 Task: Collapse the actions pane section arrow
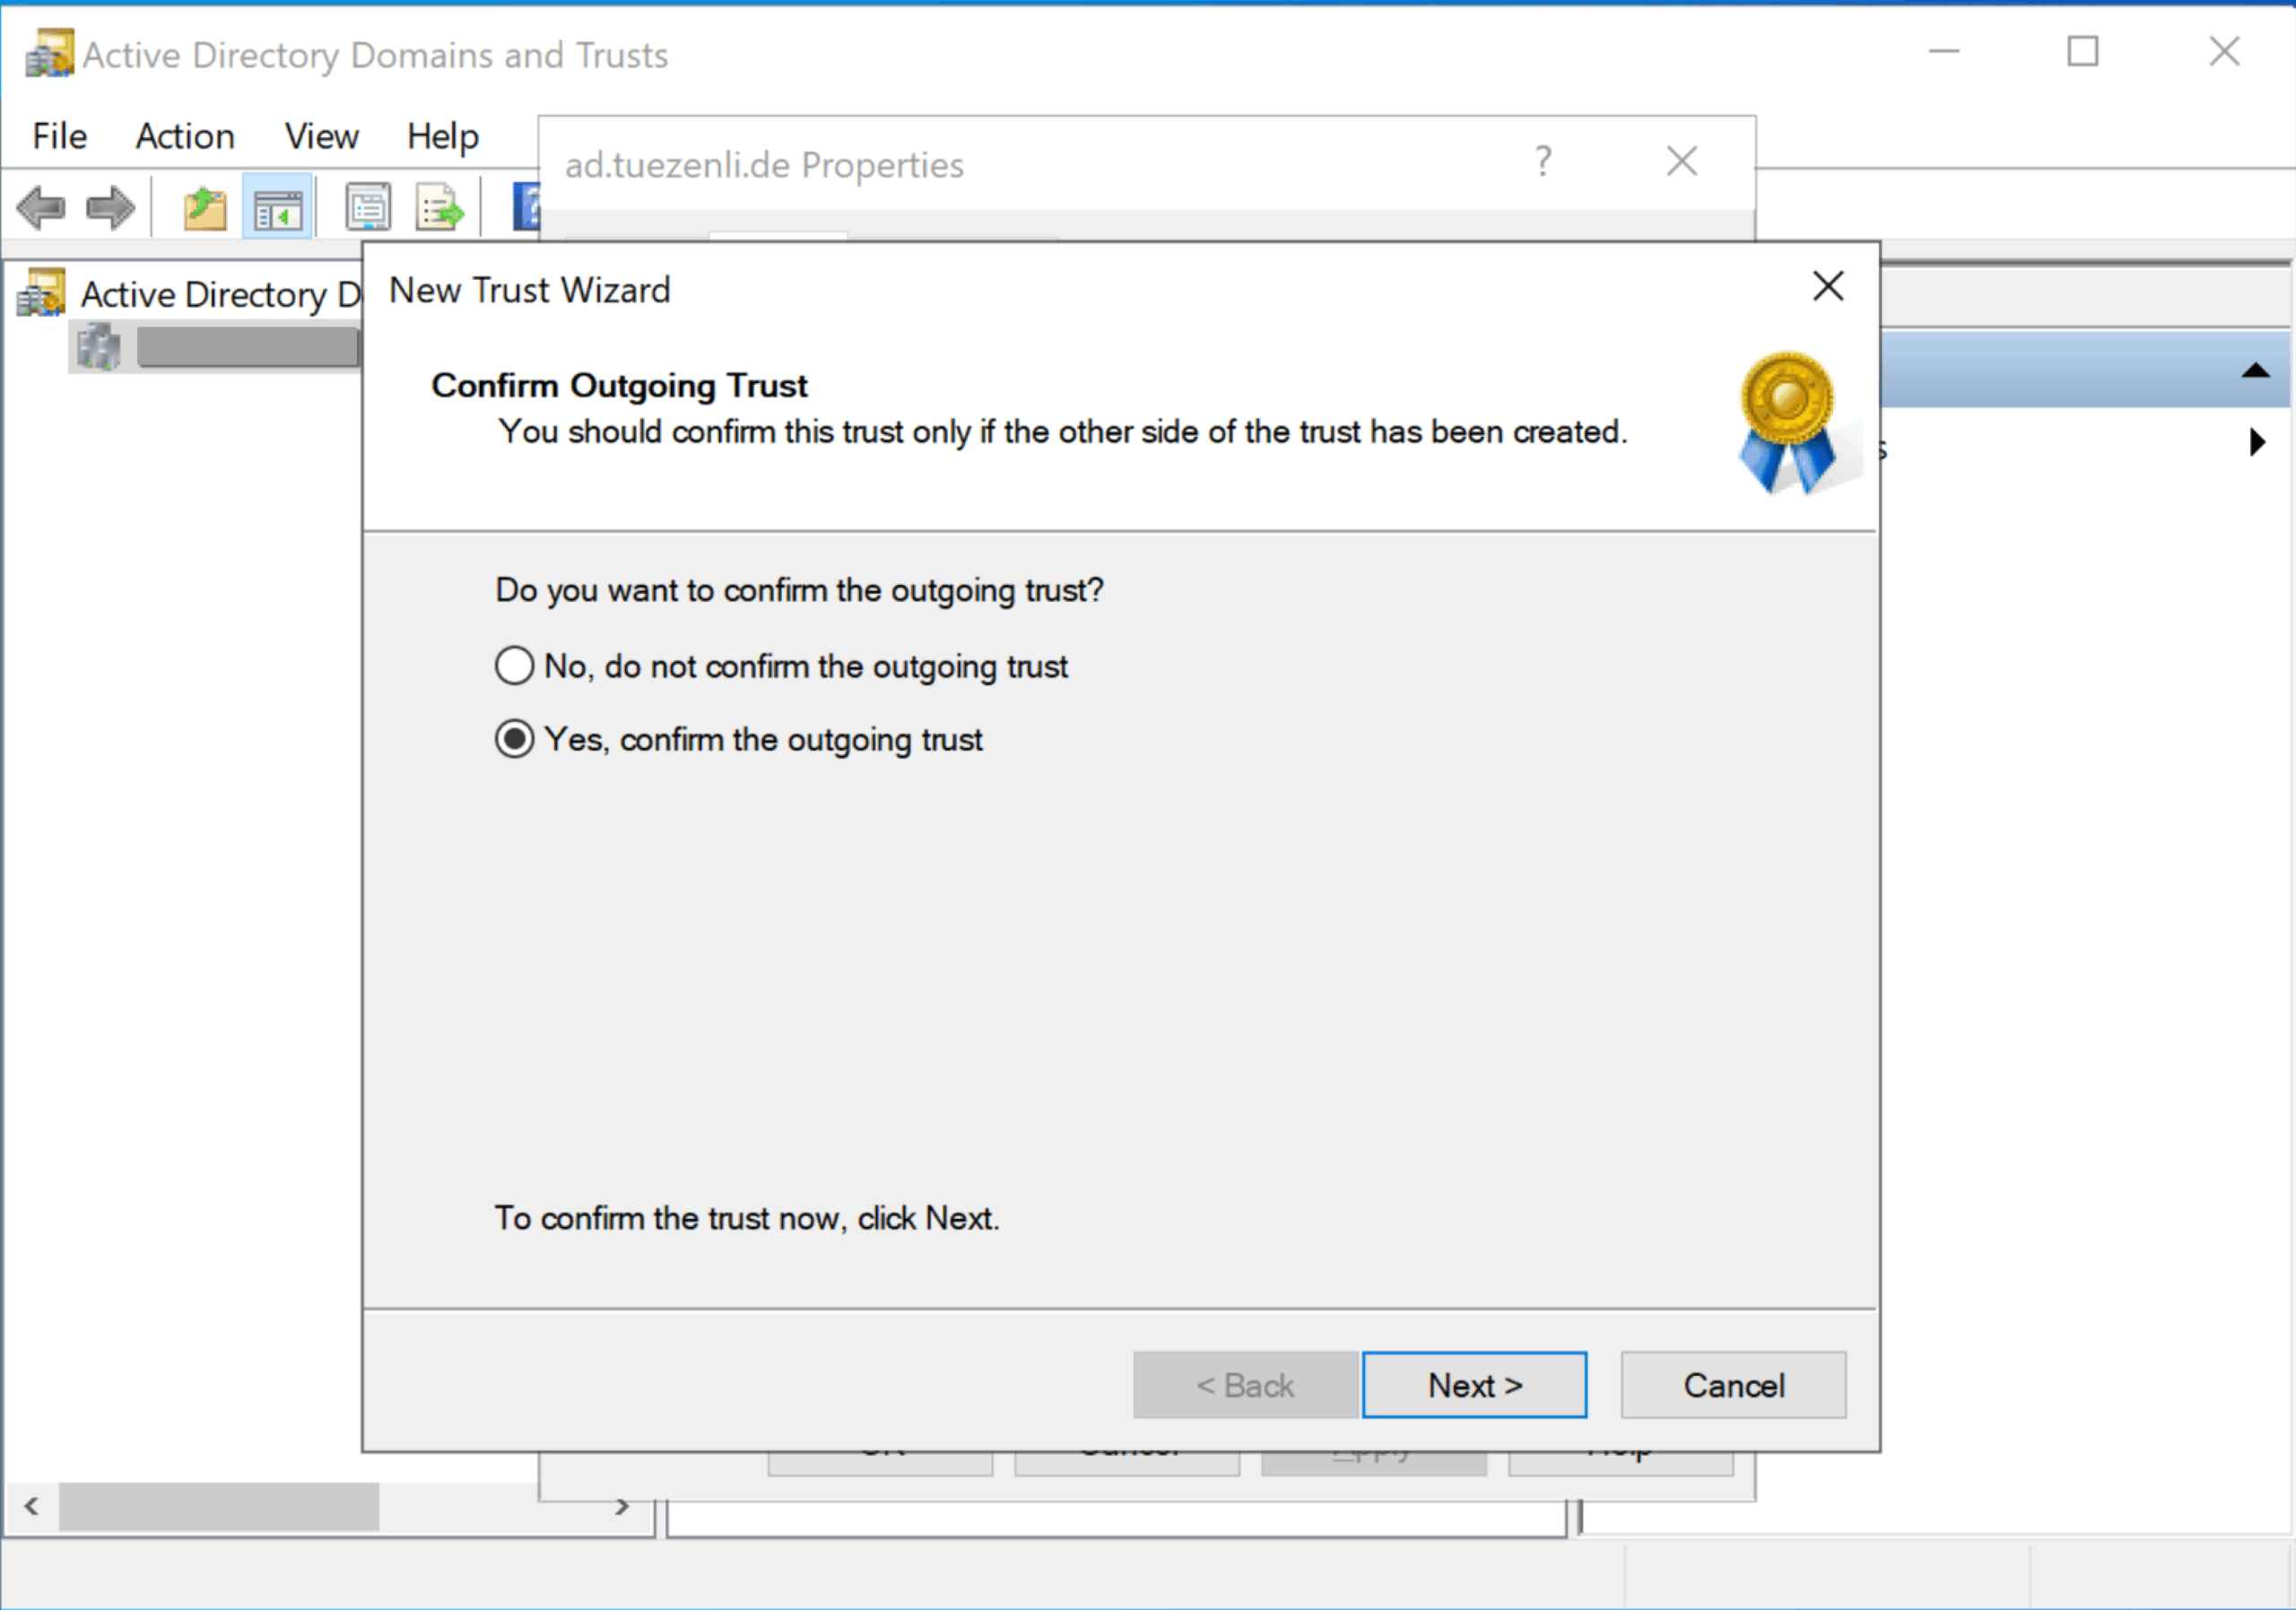coord(2255,371)
